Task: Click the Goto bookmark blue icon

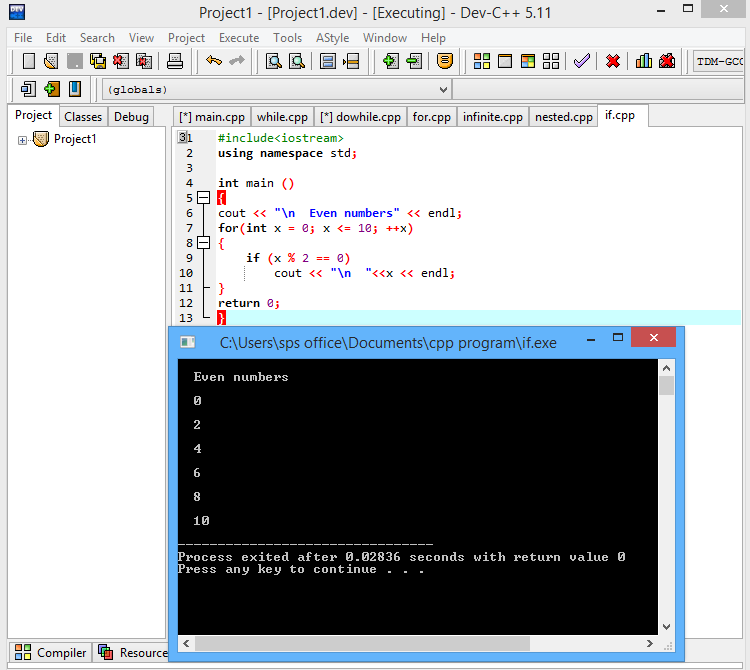Action: [75, 89]
